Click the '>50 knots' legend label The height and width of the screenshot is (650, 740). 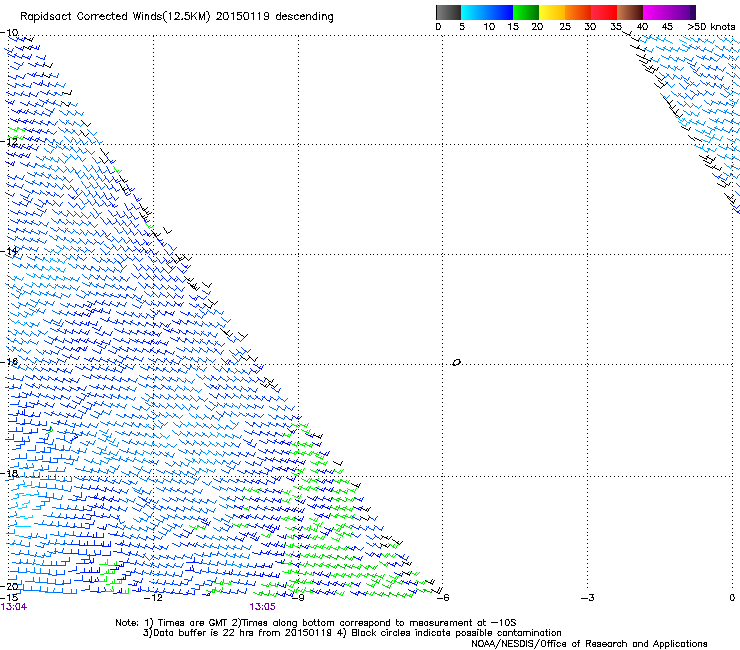click(x=711, y=27)
